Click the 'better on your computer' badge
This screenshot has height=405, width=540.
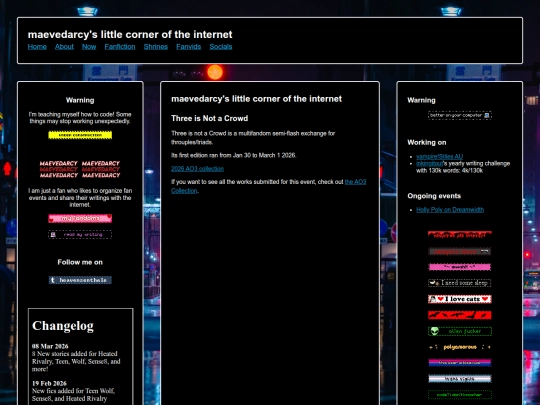click(x=460, y=115)
